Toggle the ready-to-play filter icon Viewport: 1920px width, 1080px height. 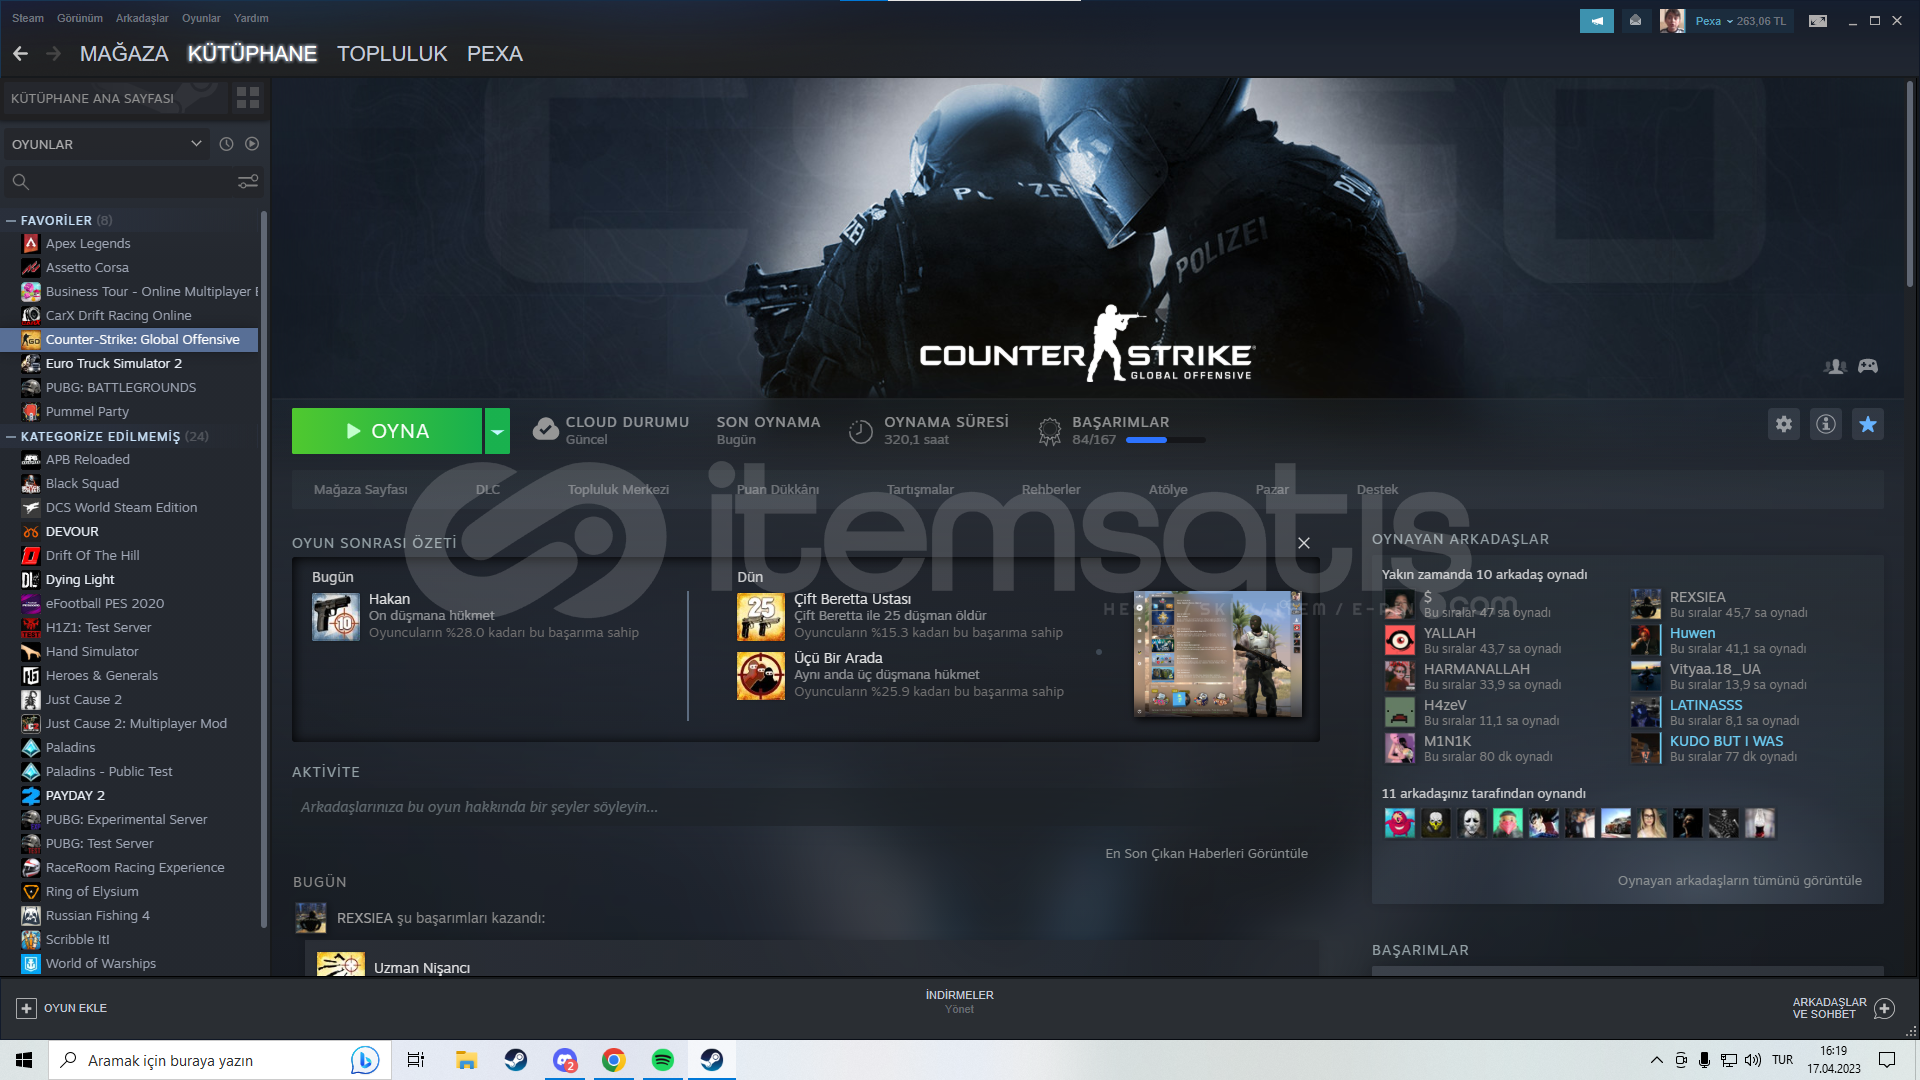(252, 144)
